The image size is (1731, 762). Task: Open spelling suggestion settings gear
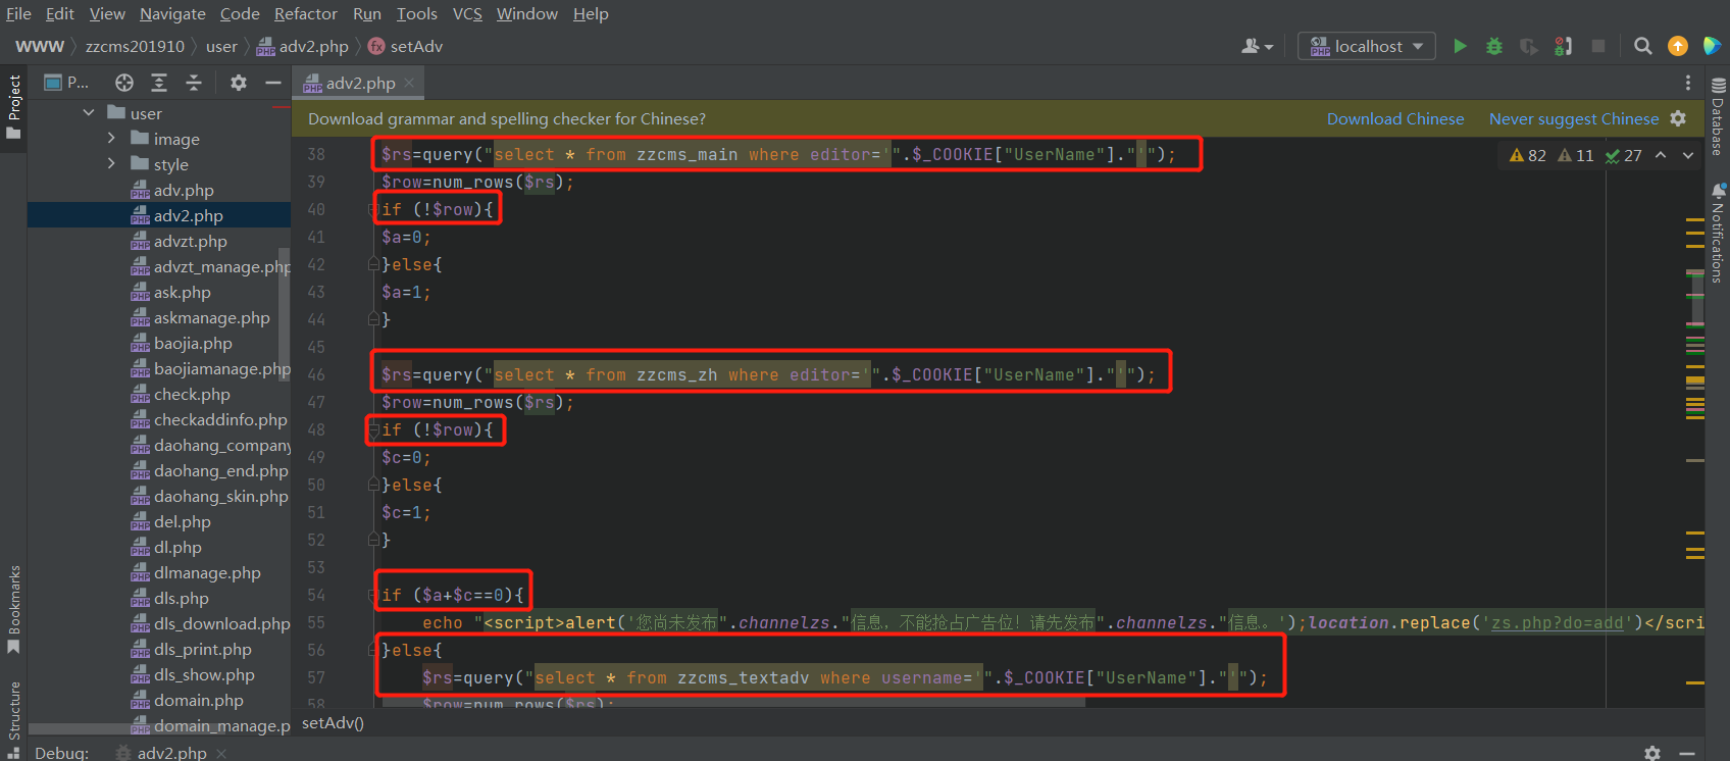1678,119
